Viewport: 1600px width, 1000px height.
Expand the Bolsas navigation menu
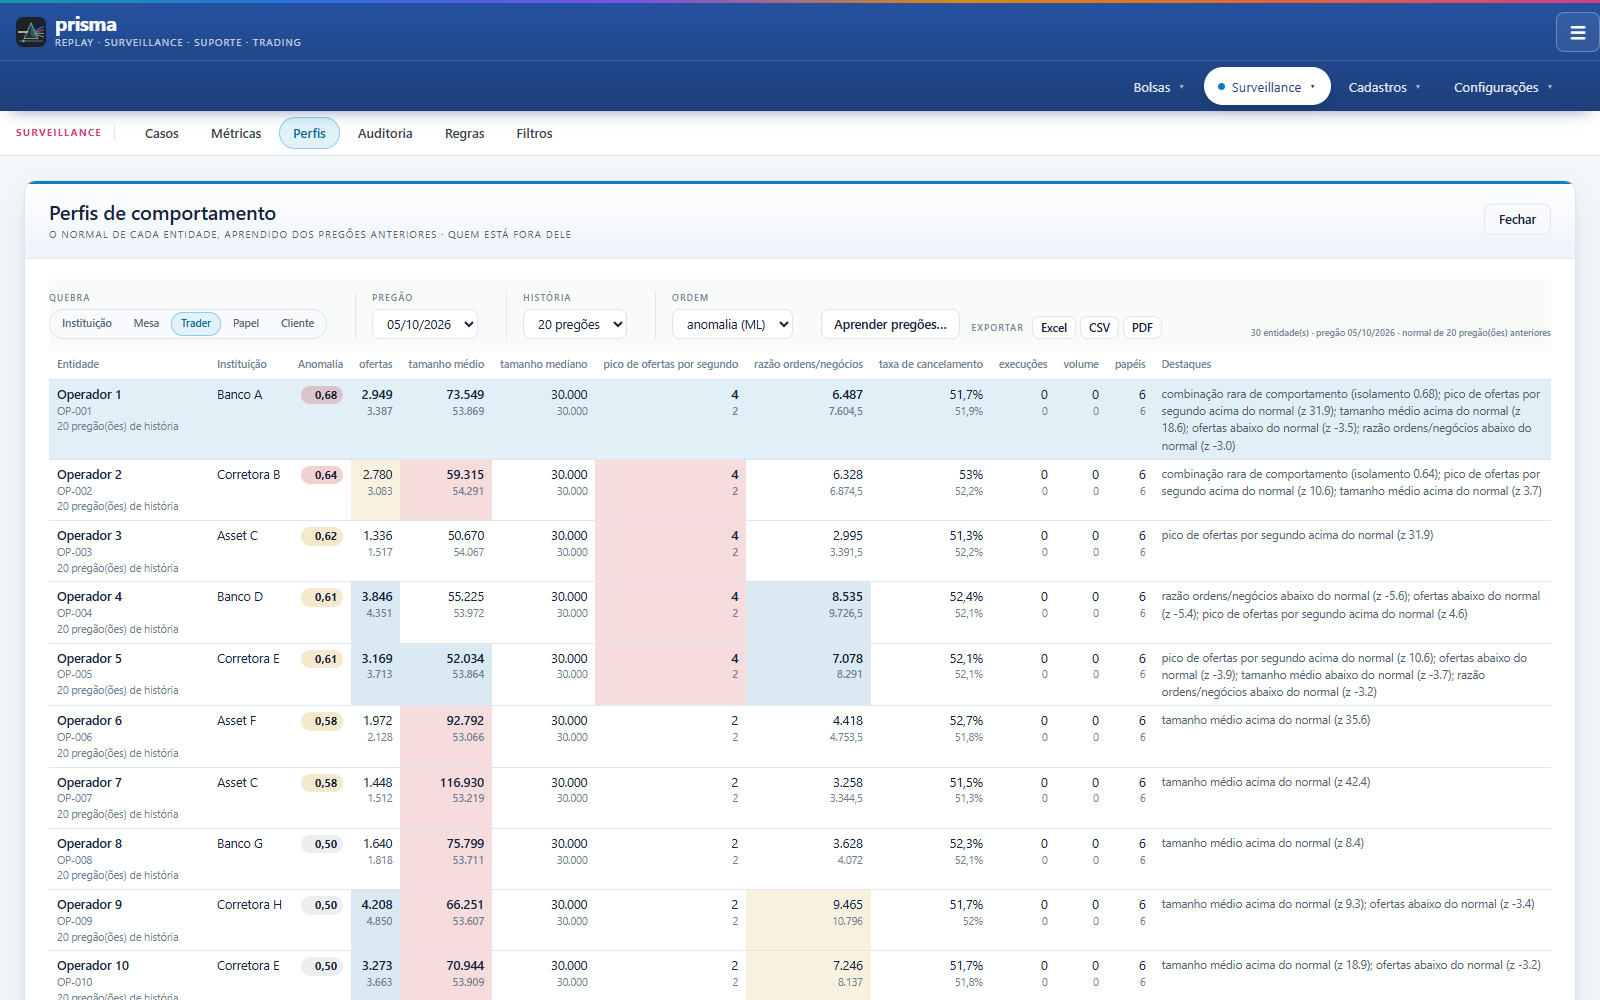1158,87
